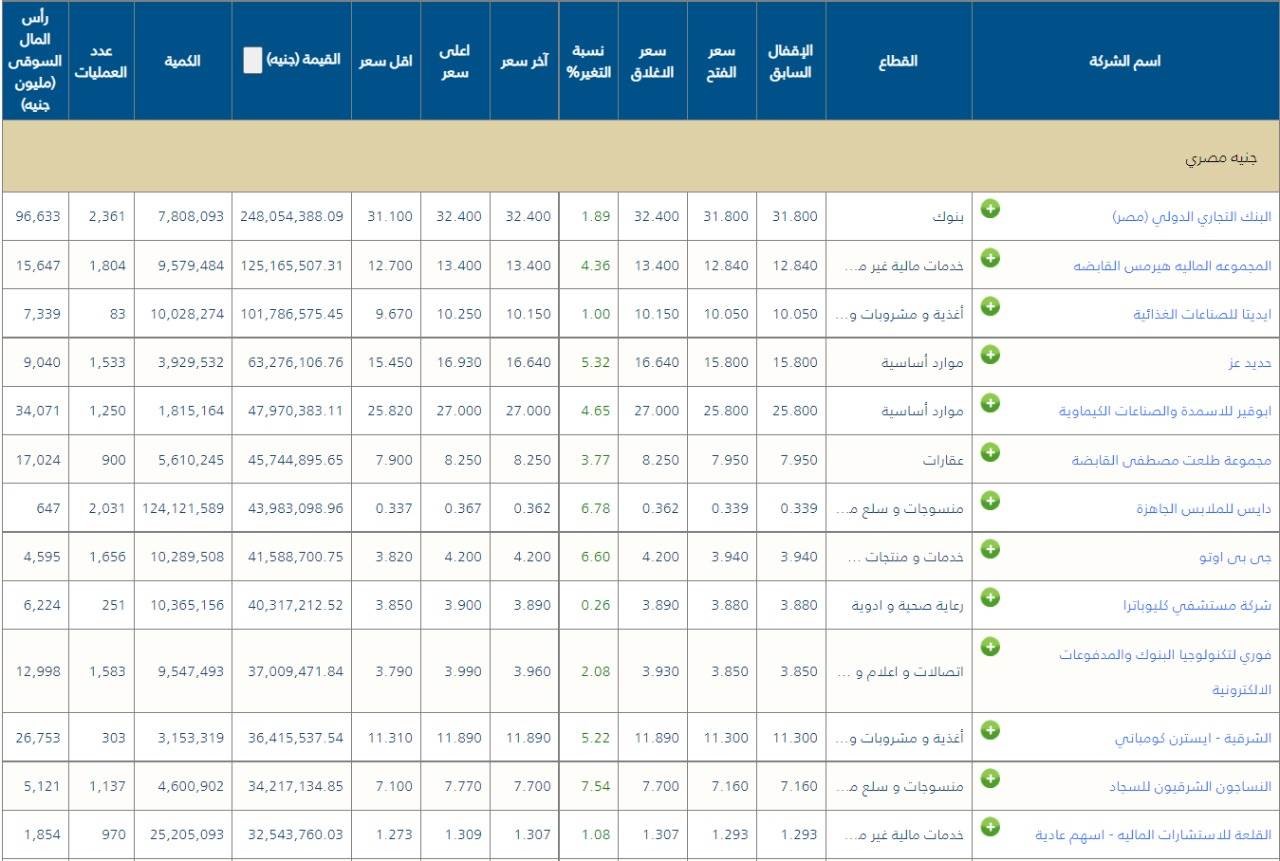Screen dimensions: 1280x861
Task: Open المجموعه الماليه هيرمس القابضه link
Action: click(1173, 266)
